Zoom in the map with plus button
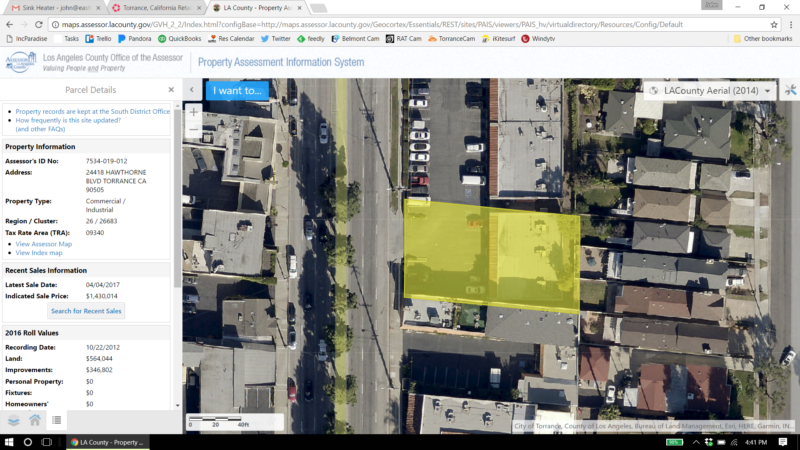The image size is (800, 450). (x=193, y=112)
